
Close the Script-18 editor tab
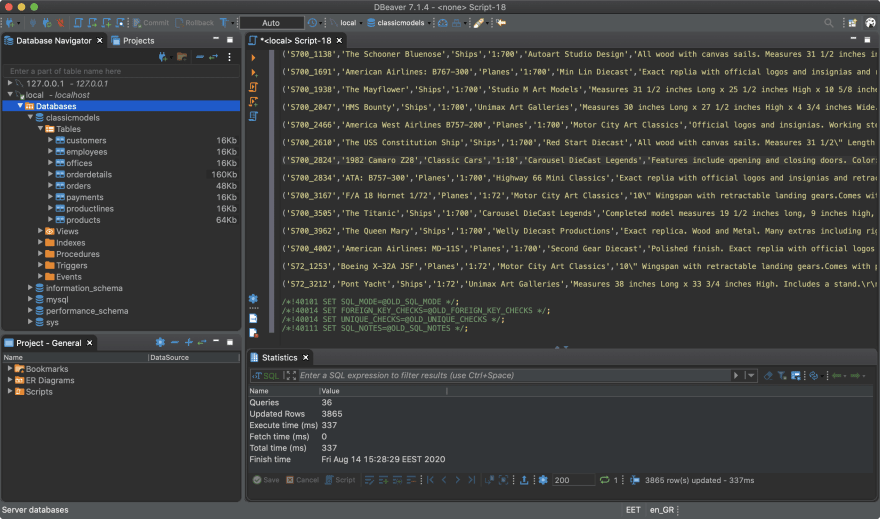[339, 40]
